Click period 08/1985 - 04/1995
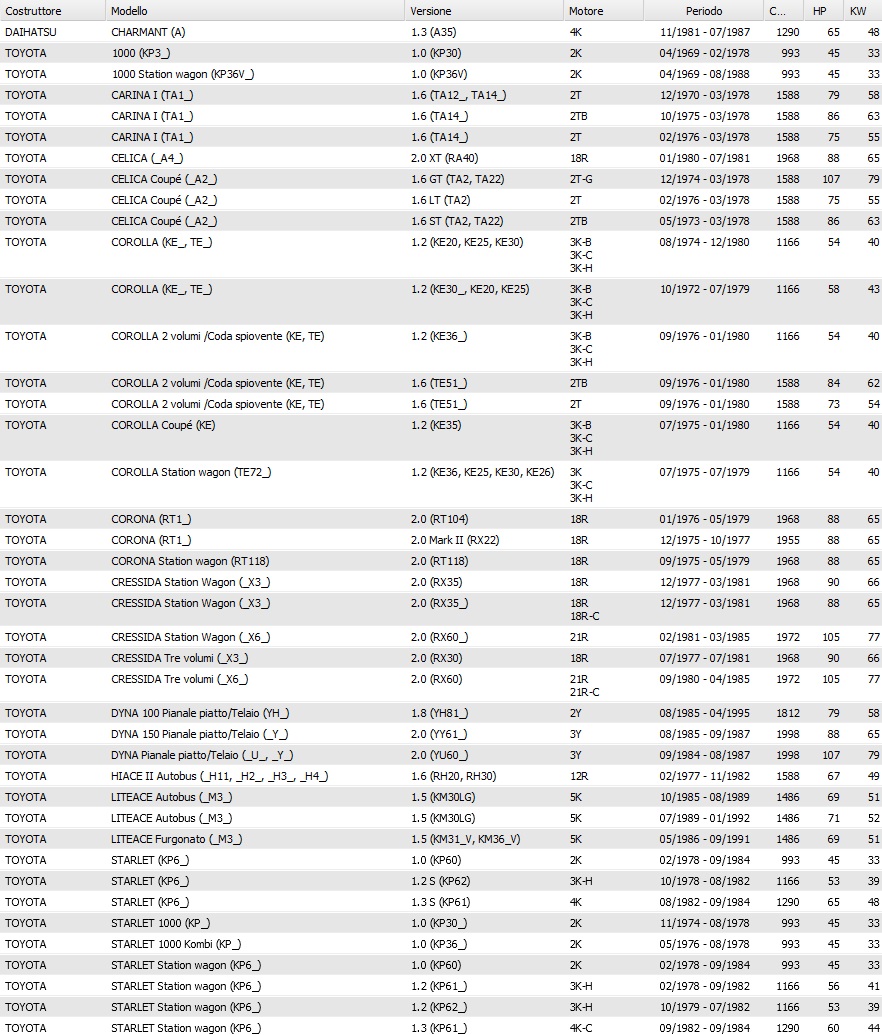 (x=704, y=713)
